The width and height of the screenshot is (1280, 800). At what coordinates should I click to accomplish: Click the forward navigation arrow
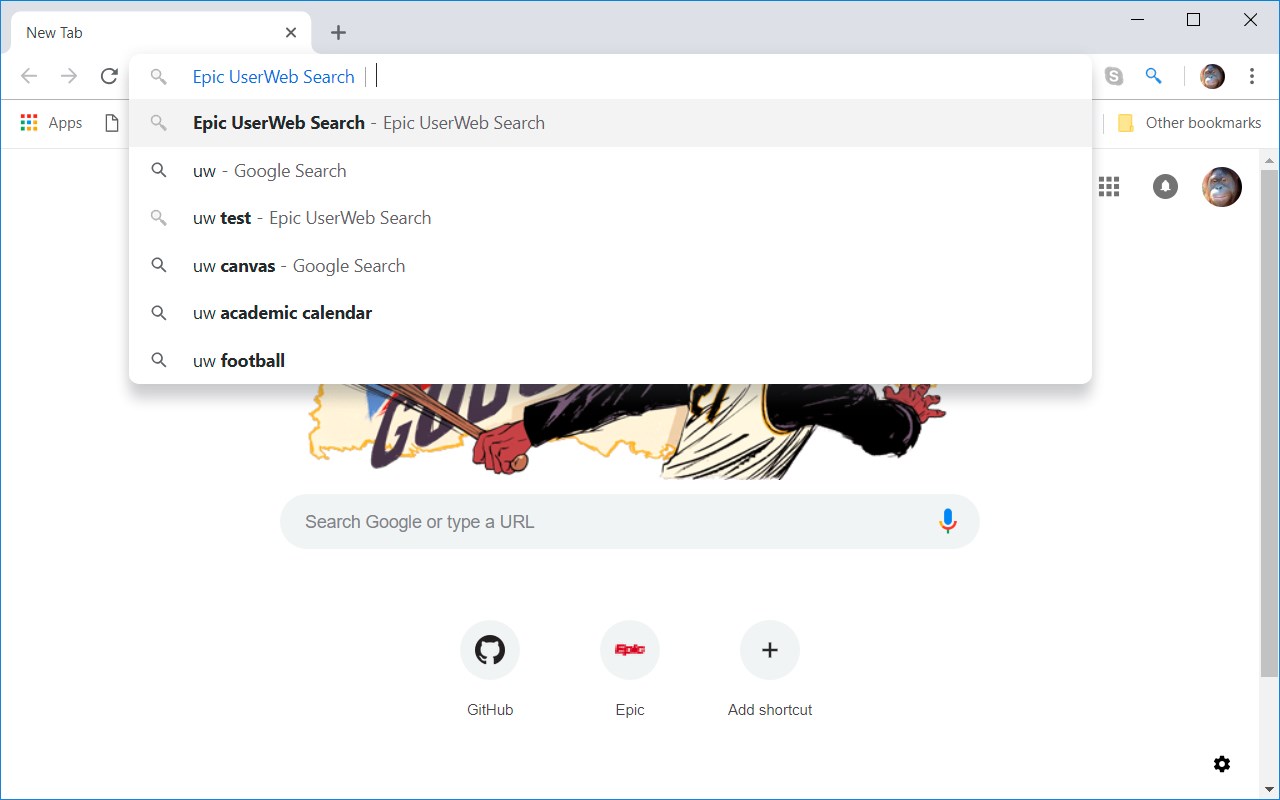(x=69, y=76)
